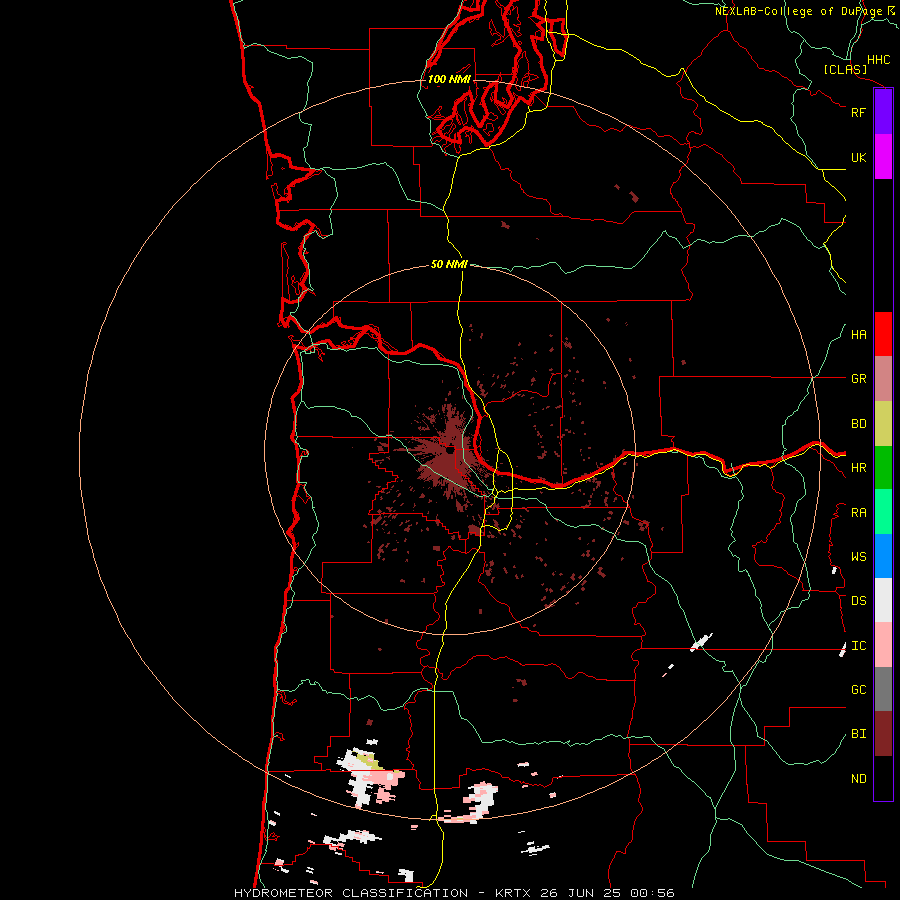
Task: Click the [CLAS] units label
Action: pos(845,69)
